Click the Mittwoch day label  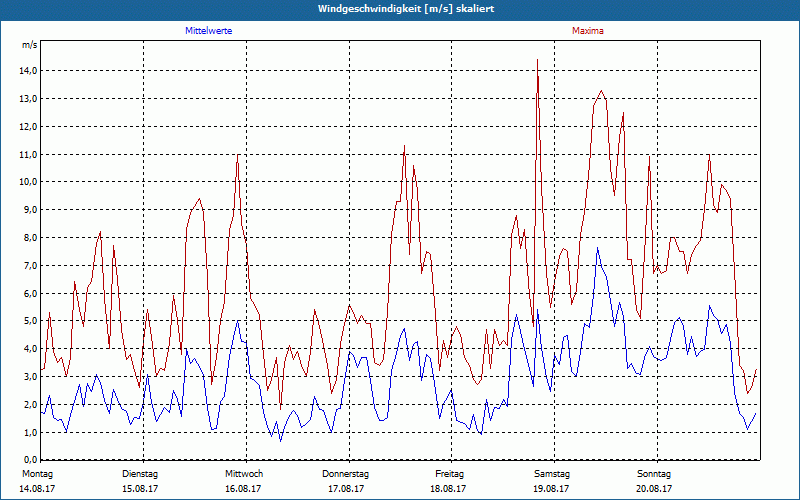244,474
